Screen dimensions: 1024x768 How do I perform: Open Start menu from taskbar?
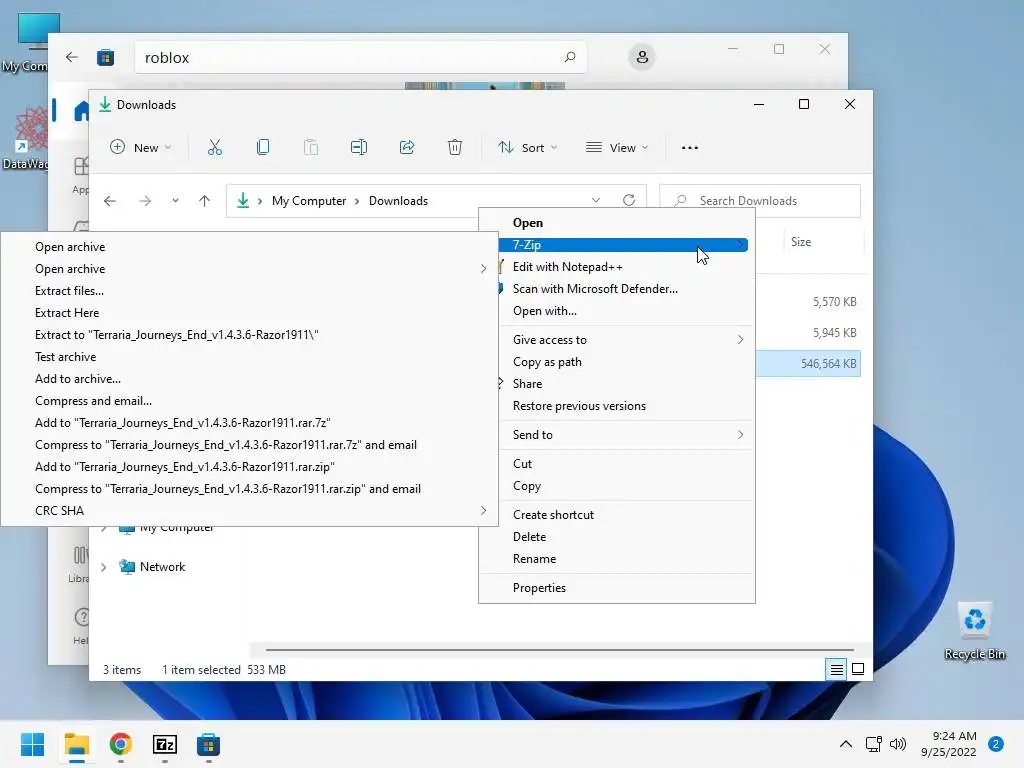click(x=32, y=744)
